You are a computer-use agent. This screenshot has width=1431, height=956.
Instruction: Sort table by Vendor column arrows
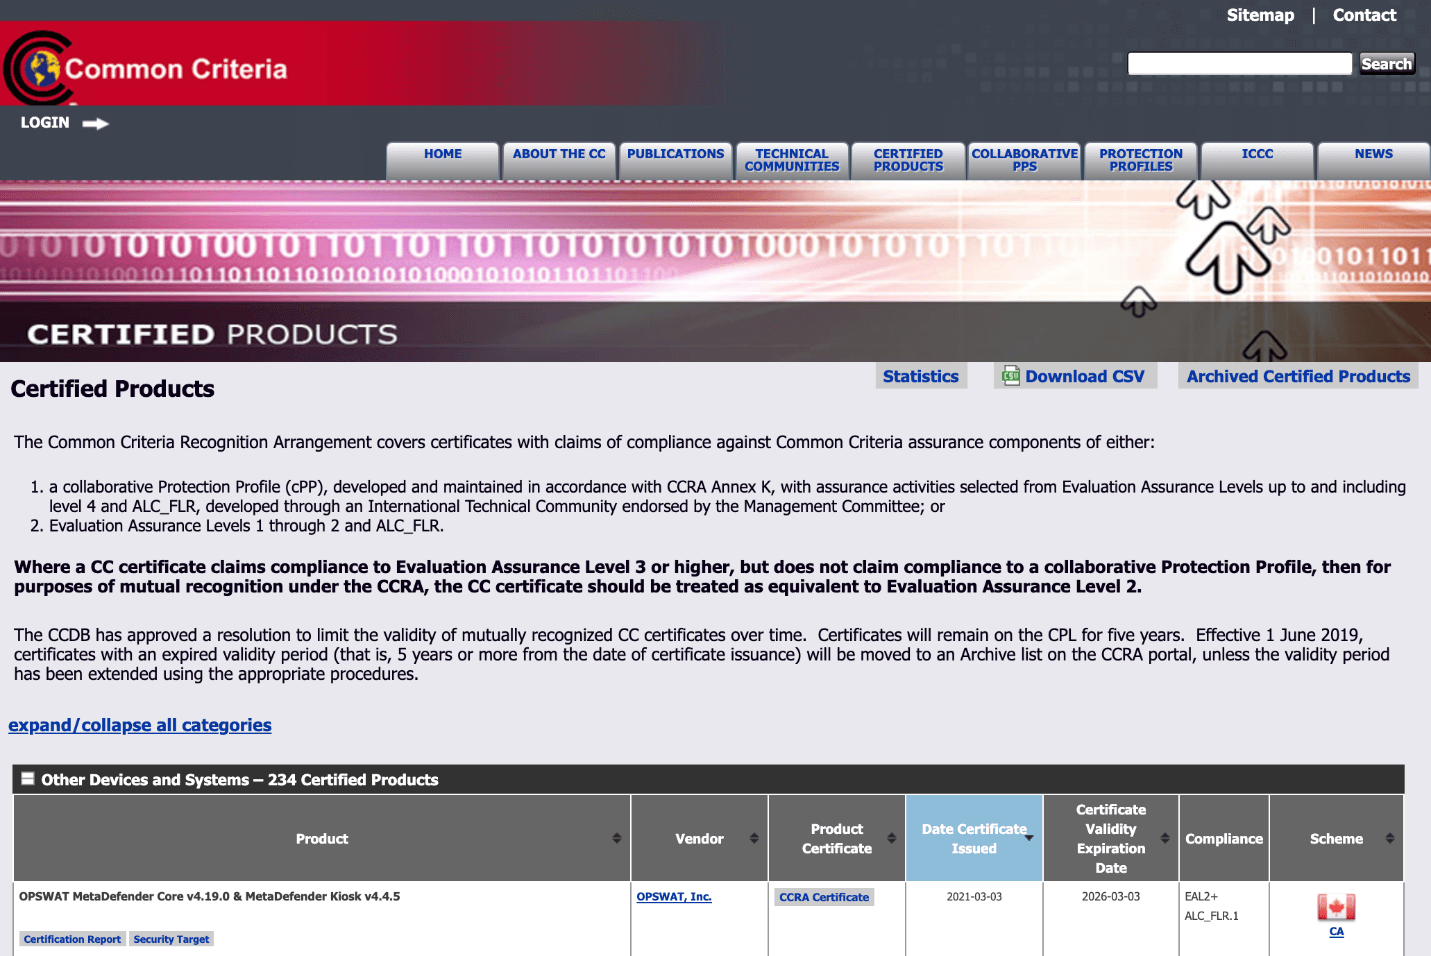[754, 838]
